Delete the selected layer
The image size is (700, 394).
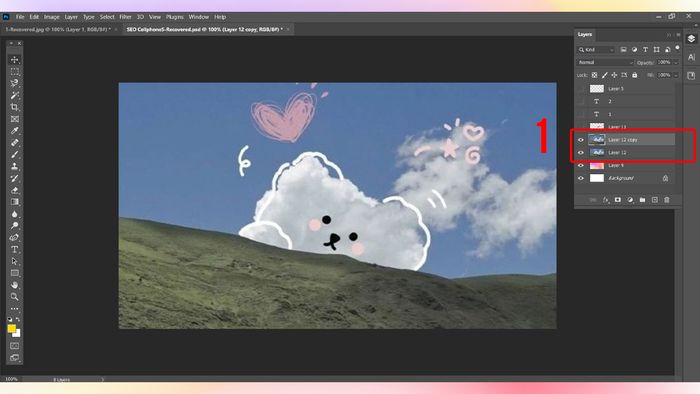pos(667,200)
